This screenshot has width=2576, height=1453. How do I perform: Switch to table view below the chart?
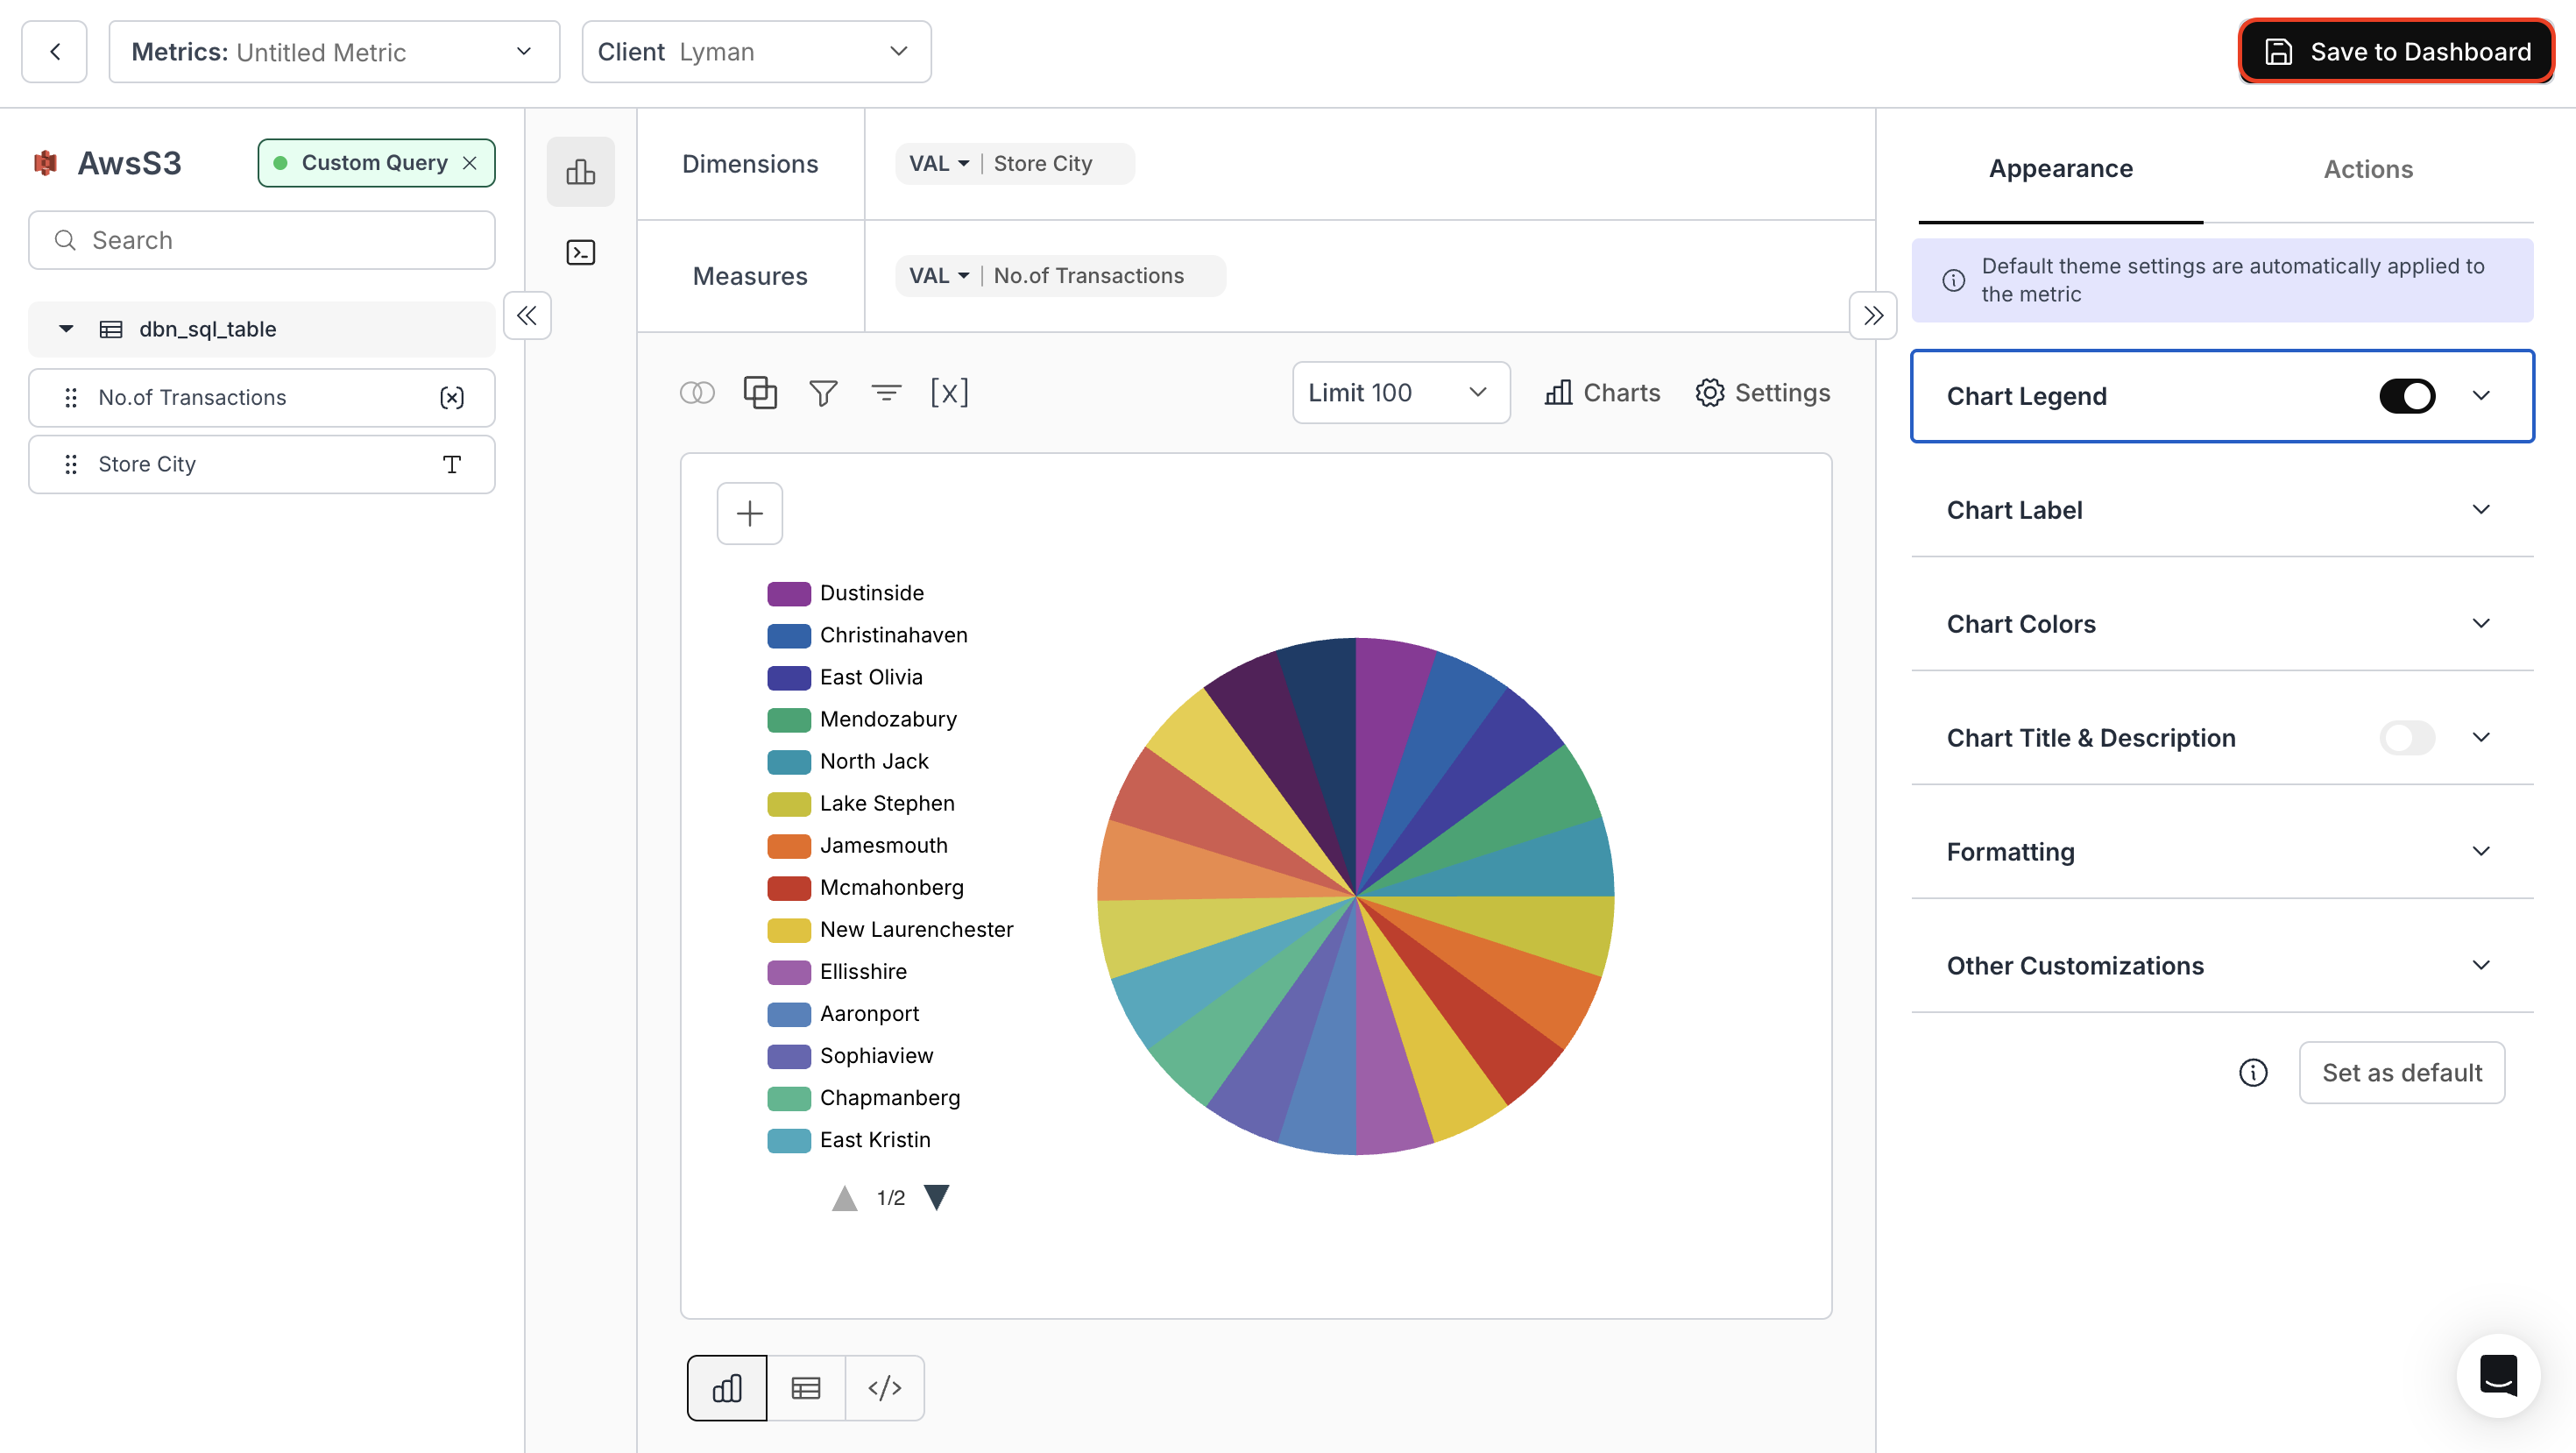806,1387
